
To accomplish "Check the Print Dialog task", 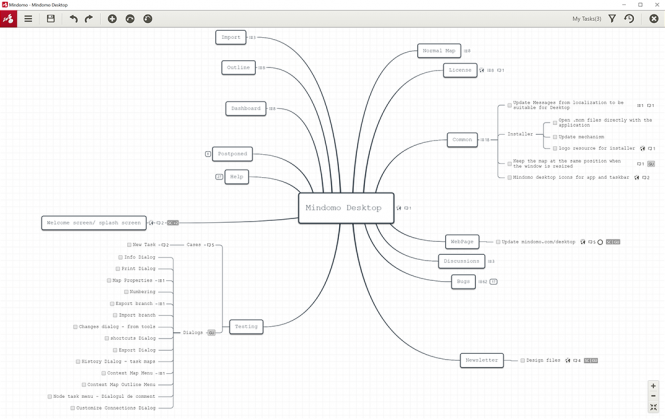I will click(118, 269).
